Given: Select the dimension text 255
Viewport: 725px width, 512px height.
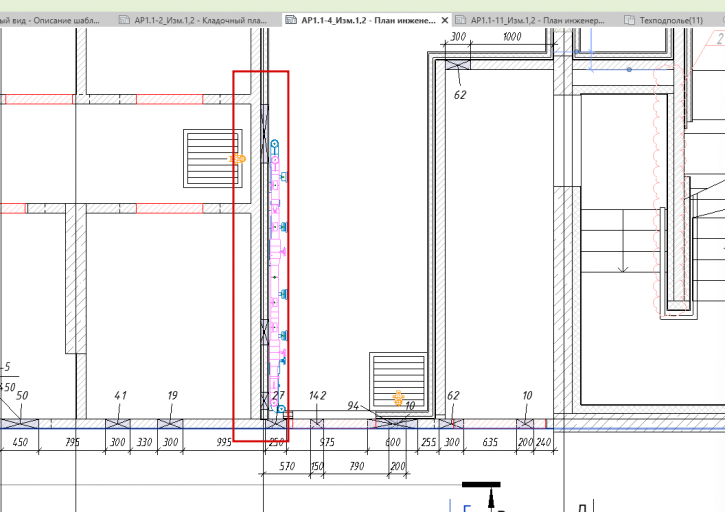Looking at the screenshot, I should (x=428, y=442).
